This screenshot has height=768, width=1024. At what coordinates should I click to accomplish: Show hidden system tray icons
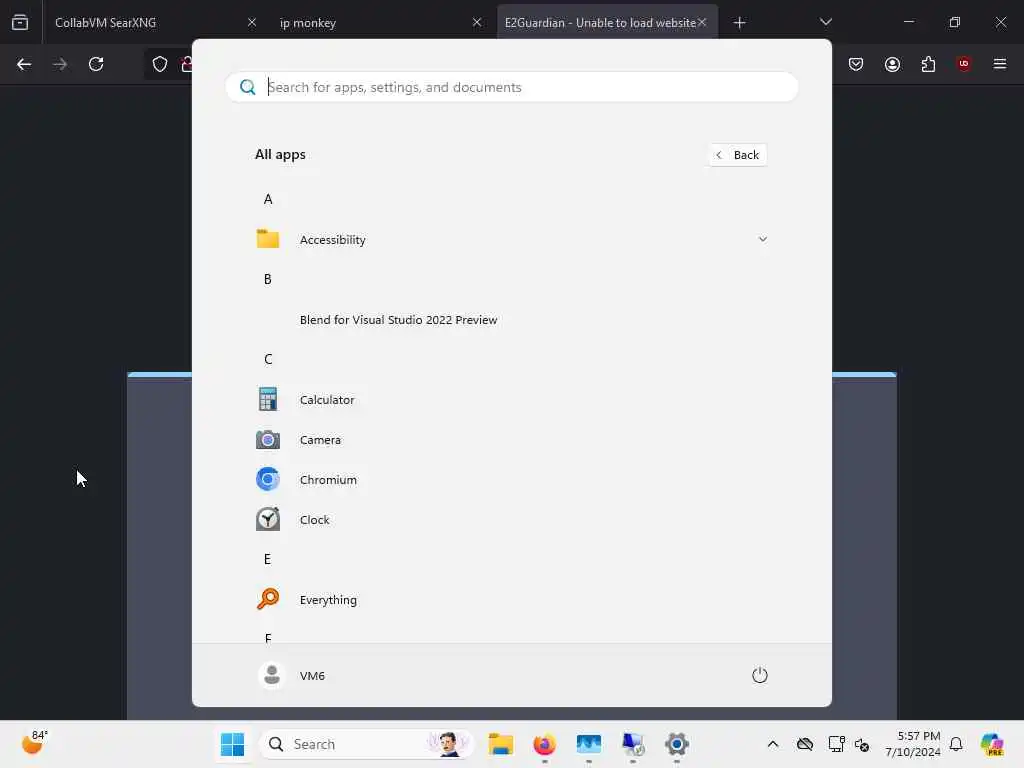point(773,744)
